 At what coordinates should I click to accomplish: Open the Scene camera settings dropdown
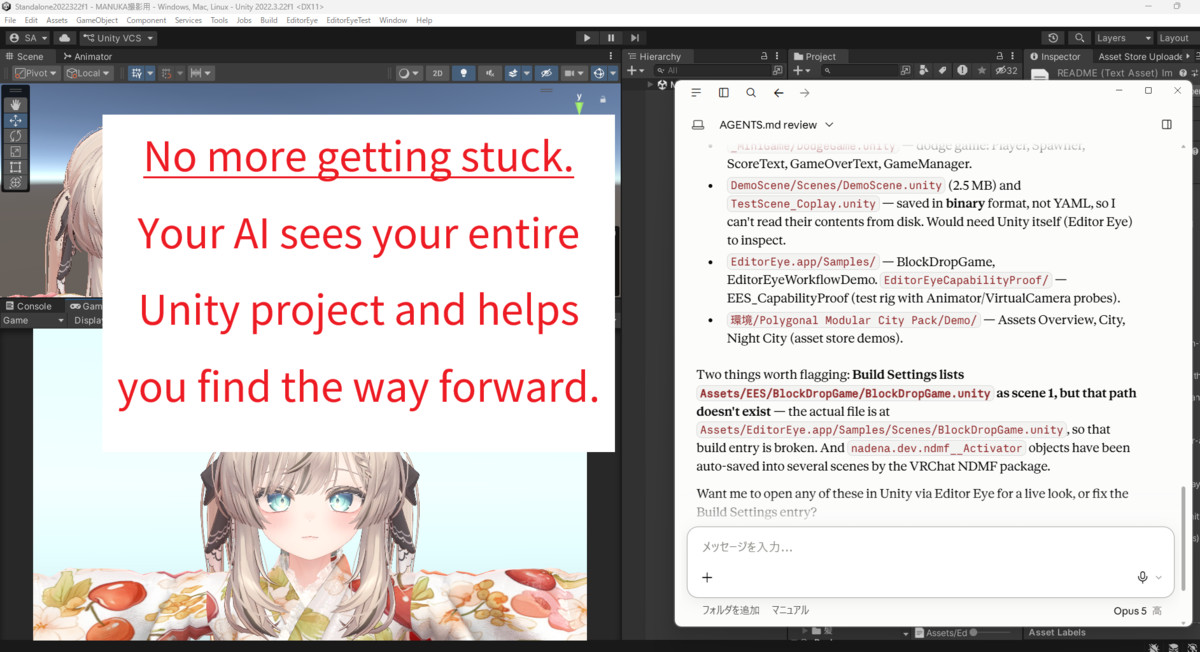[x=574, y=73]
